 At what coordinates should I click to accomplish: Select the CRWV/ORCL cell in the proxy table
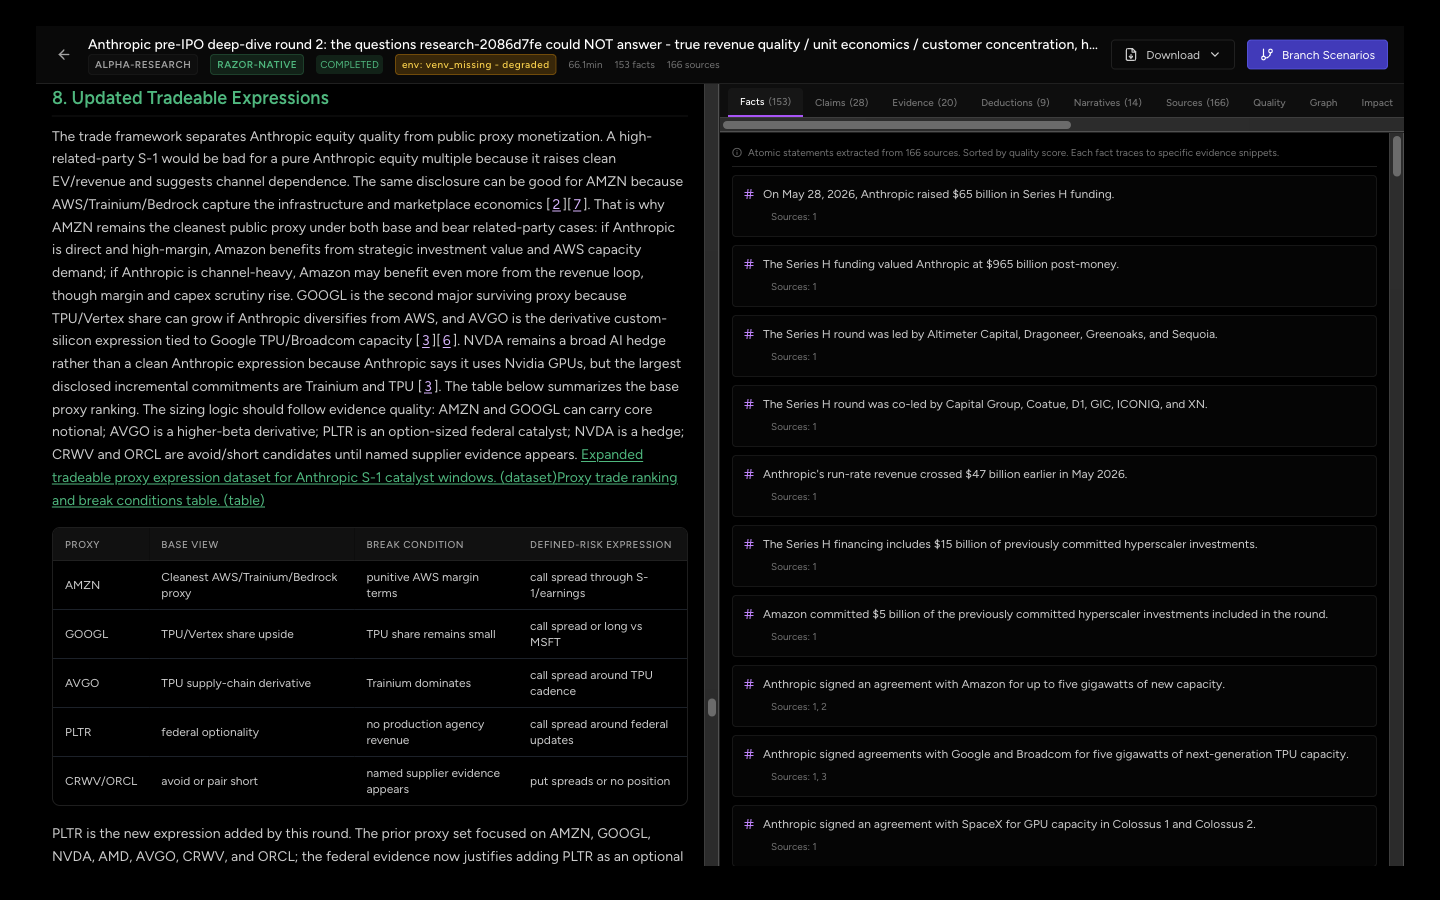click(101, 781)
